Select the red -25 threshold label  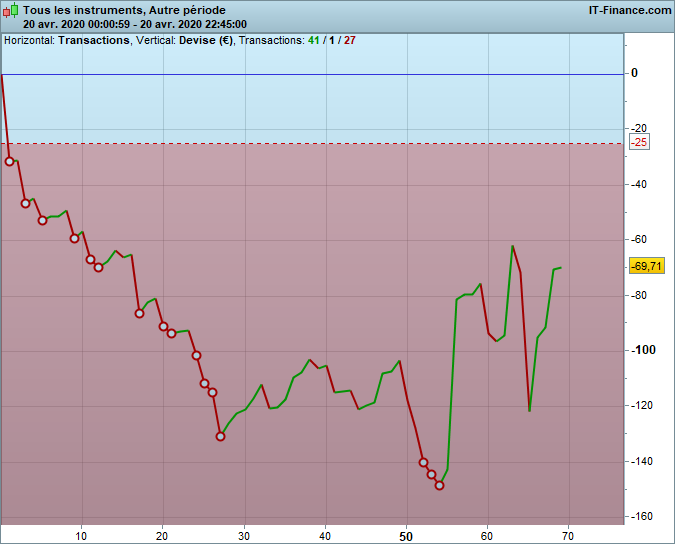(x=640, y=142)
